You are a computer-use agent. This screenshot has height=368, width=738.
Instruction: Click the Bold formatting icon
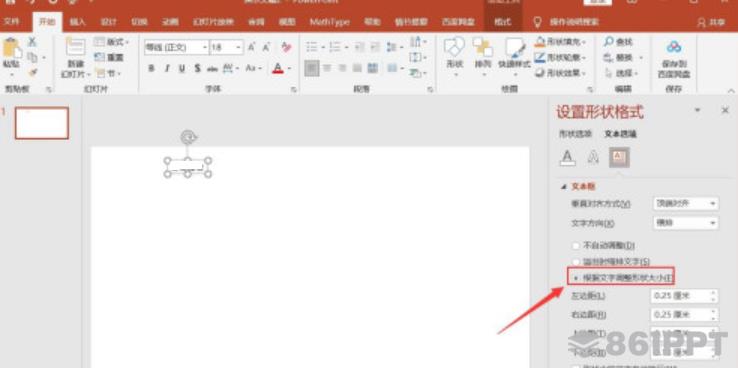pos(151,69)
